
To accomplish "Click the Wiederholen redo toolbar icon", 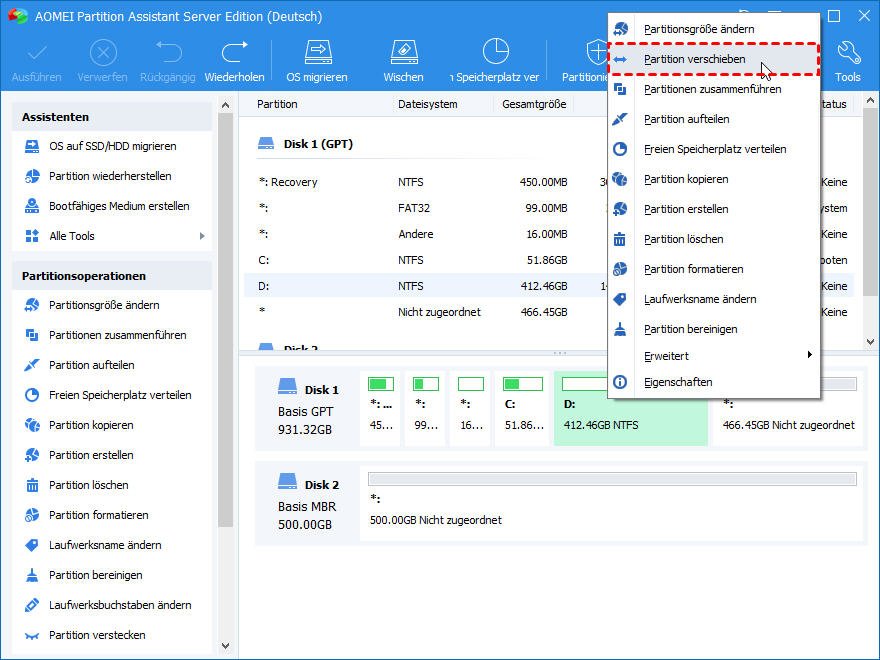I will 235,53.
